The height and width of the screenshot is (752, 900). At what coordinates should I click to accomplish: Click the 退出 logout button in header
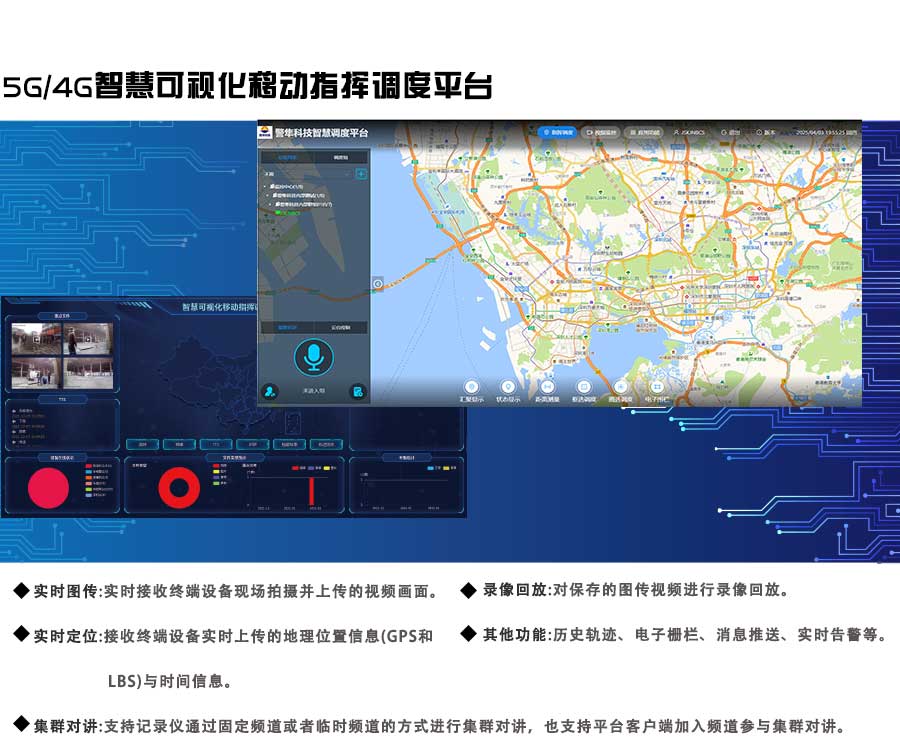[x=731, y=132]
